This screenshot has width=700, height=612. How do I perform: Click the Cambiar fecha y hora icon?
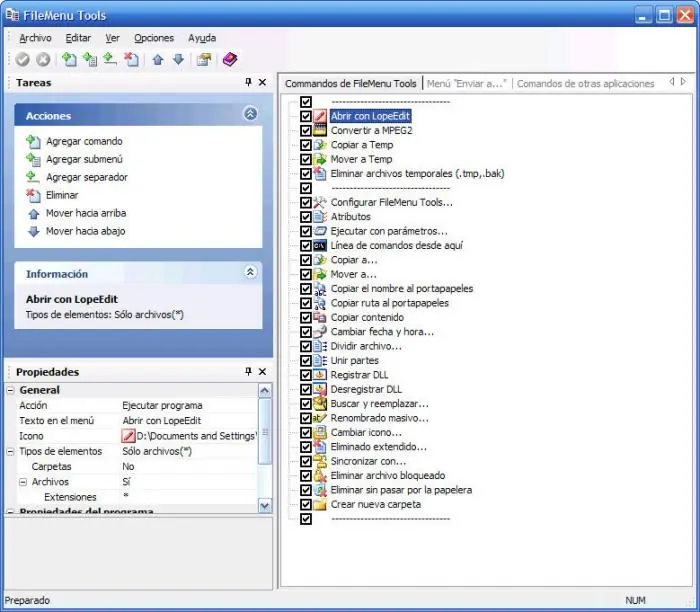pyautogui.click(x=320, y=332)
